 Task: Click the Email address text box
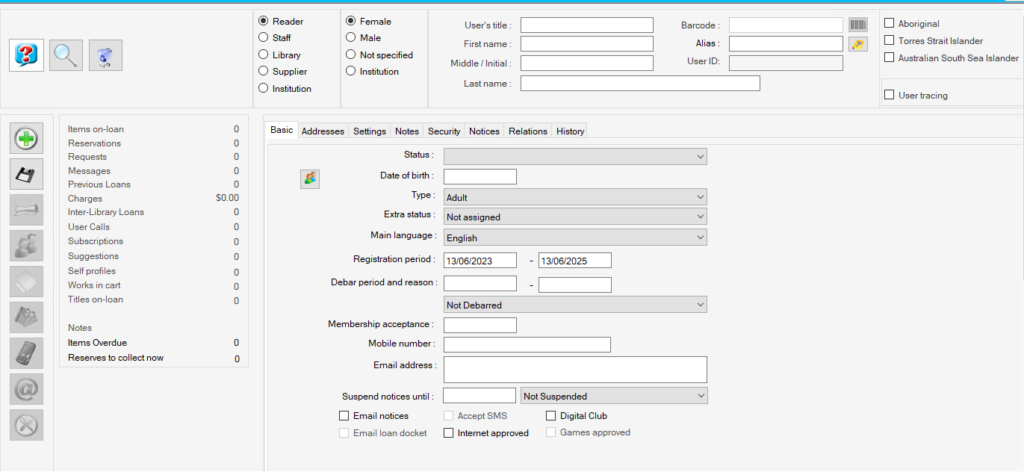pos(575,370)
